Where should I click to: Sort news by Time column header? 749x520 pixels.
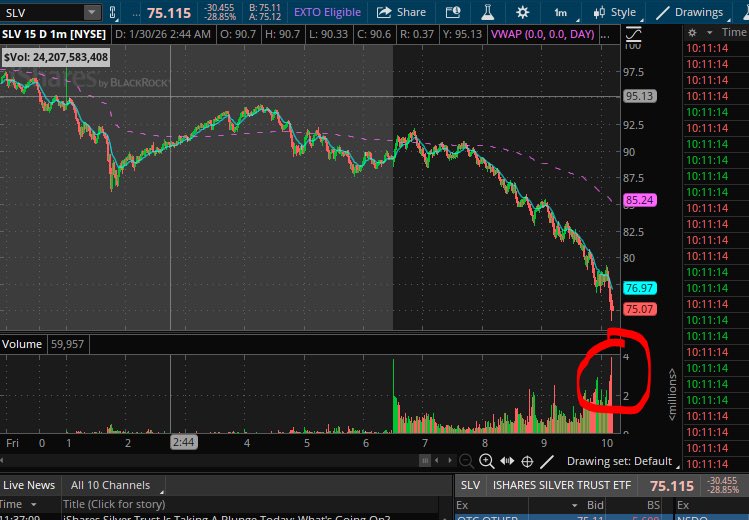[x=18, y=504]
